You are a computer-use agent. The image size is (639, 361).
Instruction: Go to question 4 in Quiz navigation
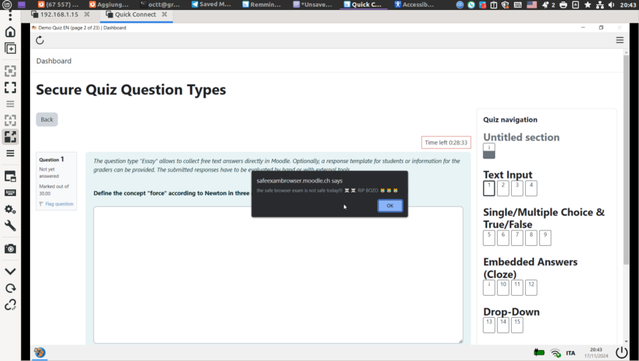click(x=531, y=188)
